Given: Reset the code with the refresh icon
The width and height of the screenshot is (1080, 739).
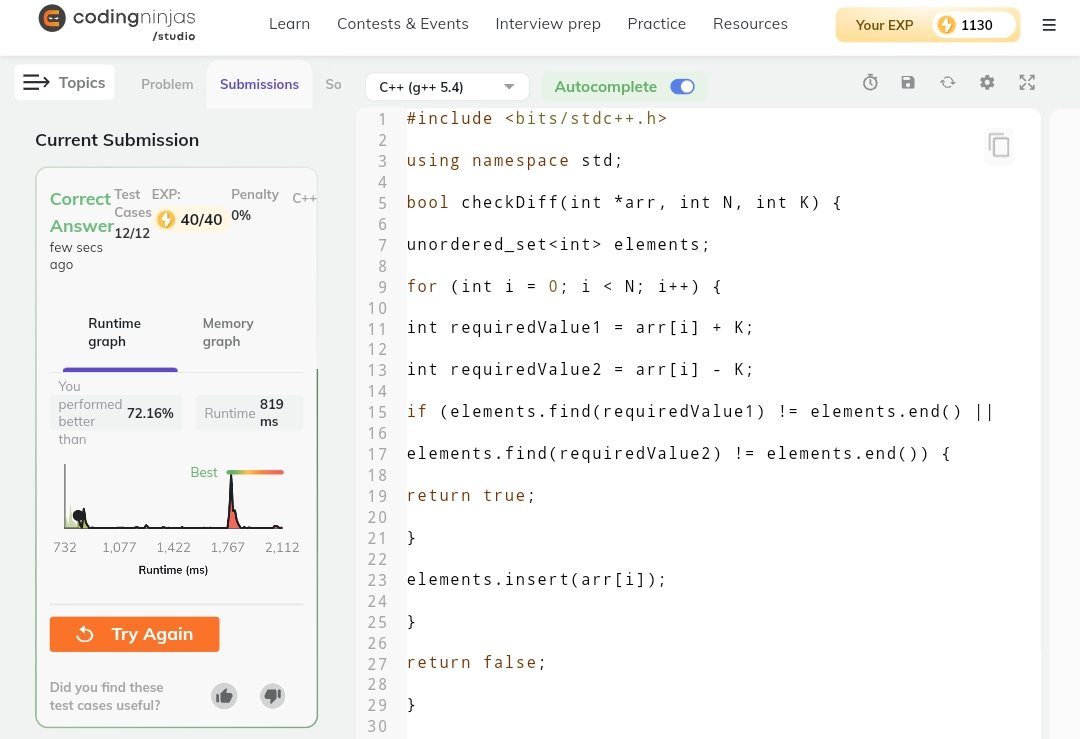Looking at the screenshot, I should [x=947, y=82].
